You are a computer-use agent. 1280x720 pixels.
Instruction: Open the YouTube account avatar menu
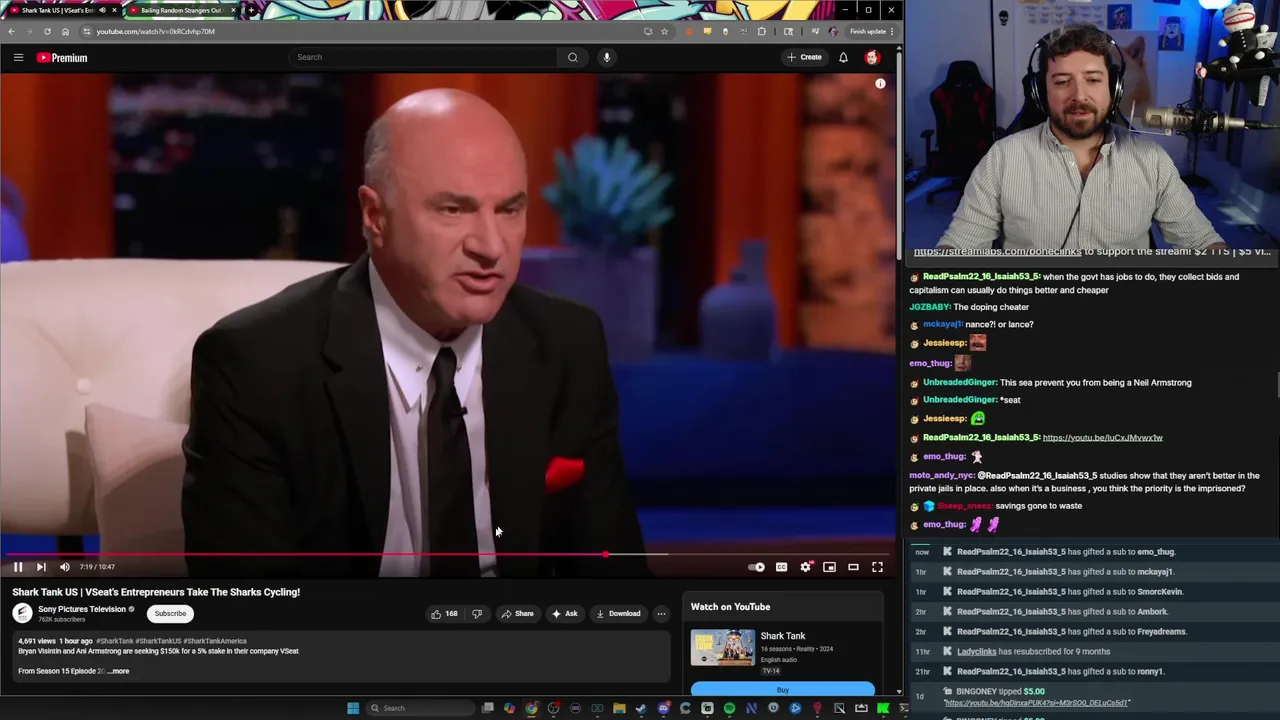(x=872, y=57)
